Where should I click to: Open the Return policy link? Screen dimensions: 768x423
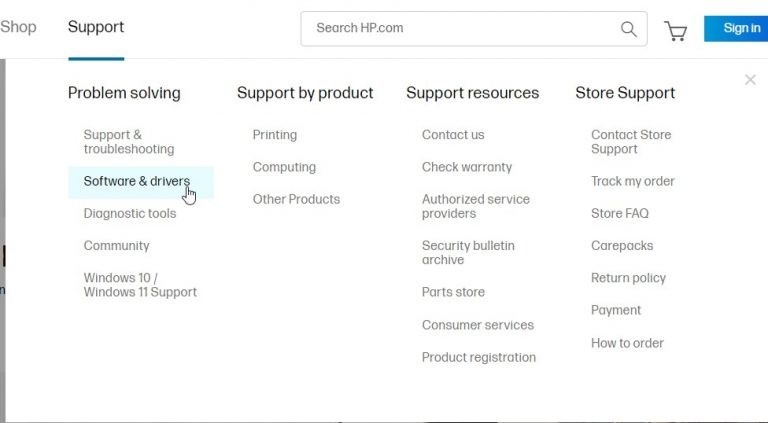coord(628,278)
